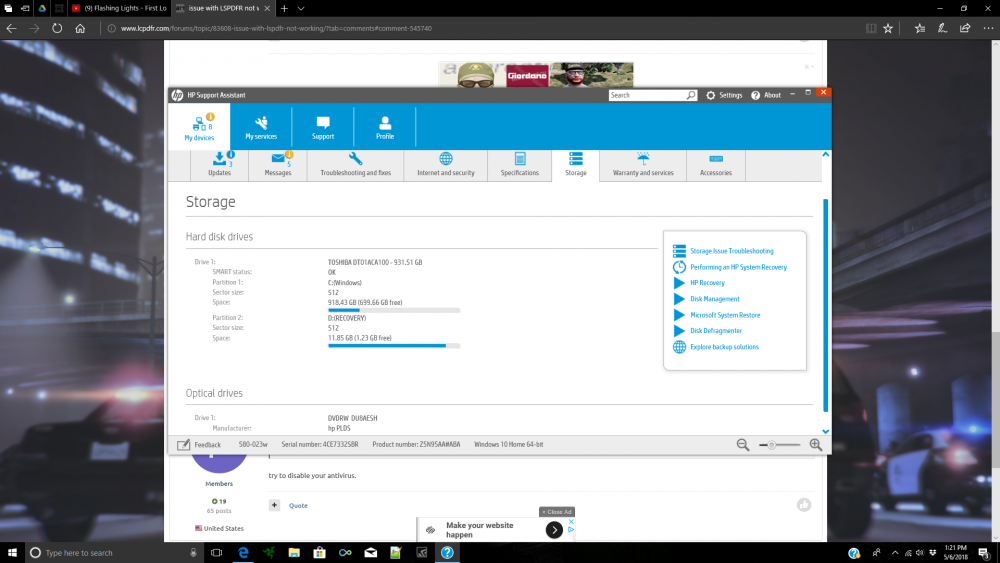Click the plus multi-quote button
Screen dimensions: 1000x563
(274, 505)
